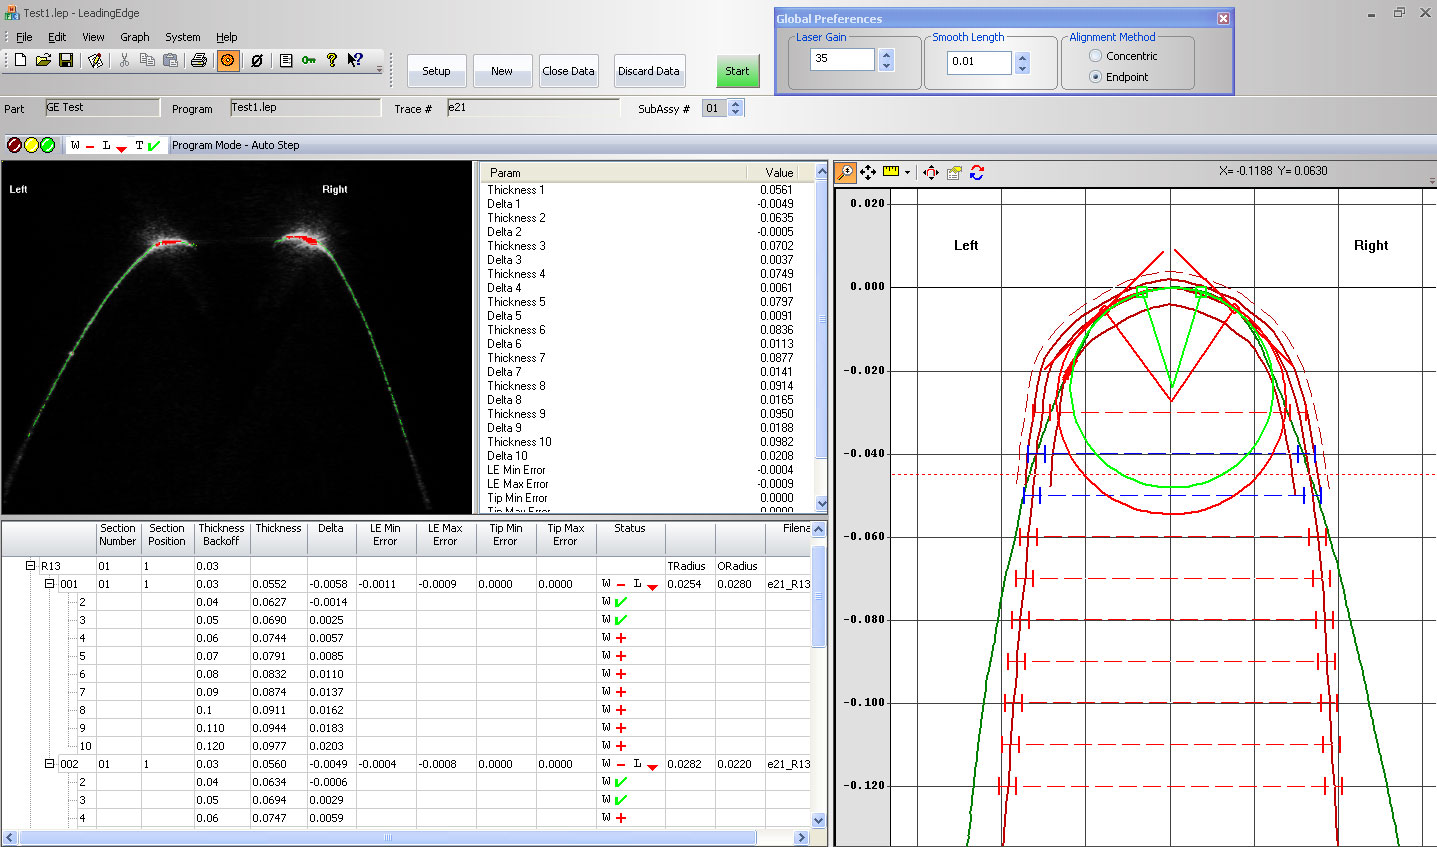Click the save floppy disk icon

point(65,60)
